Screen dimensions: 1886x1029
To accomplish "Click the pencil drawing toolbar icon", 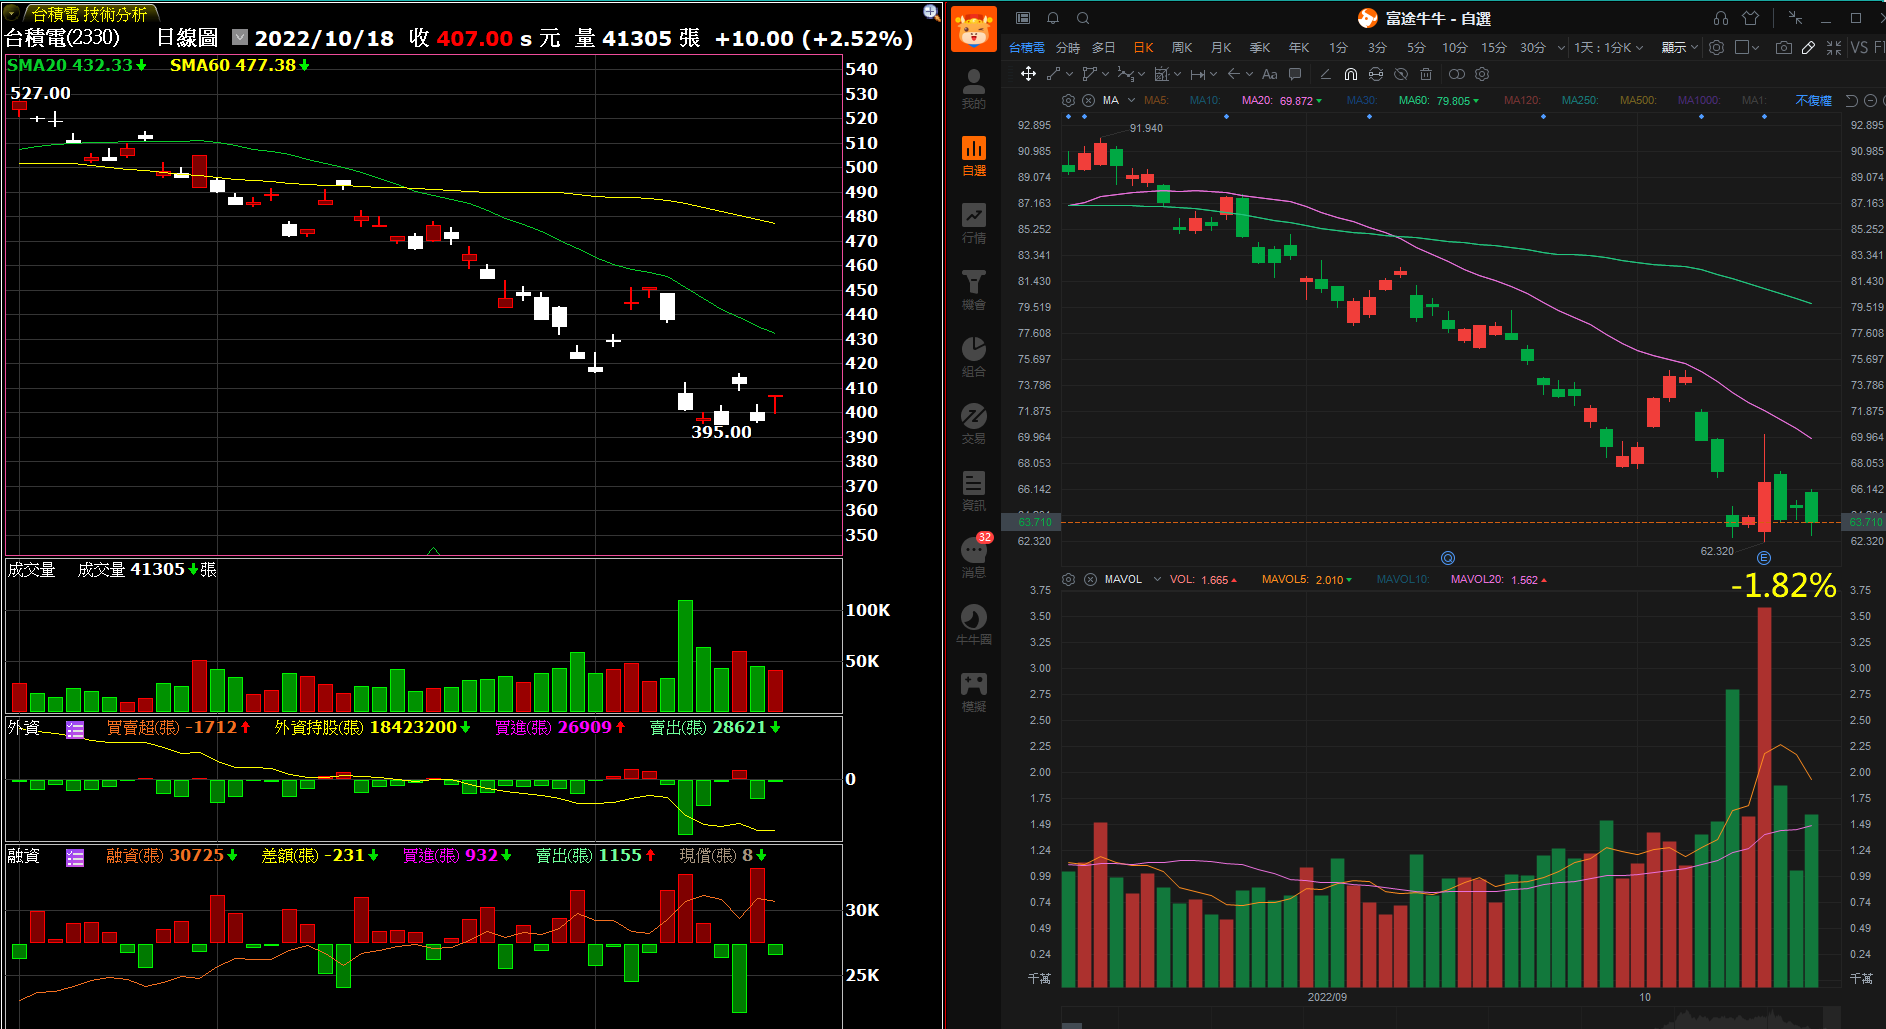I will [x=1808, y=47].
